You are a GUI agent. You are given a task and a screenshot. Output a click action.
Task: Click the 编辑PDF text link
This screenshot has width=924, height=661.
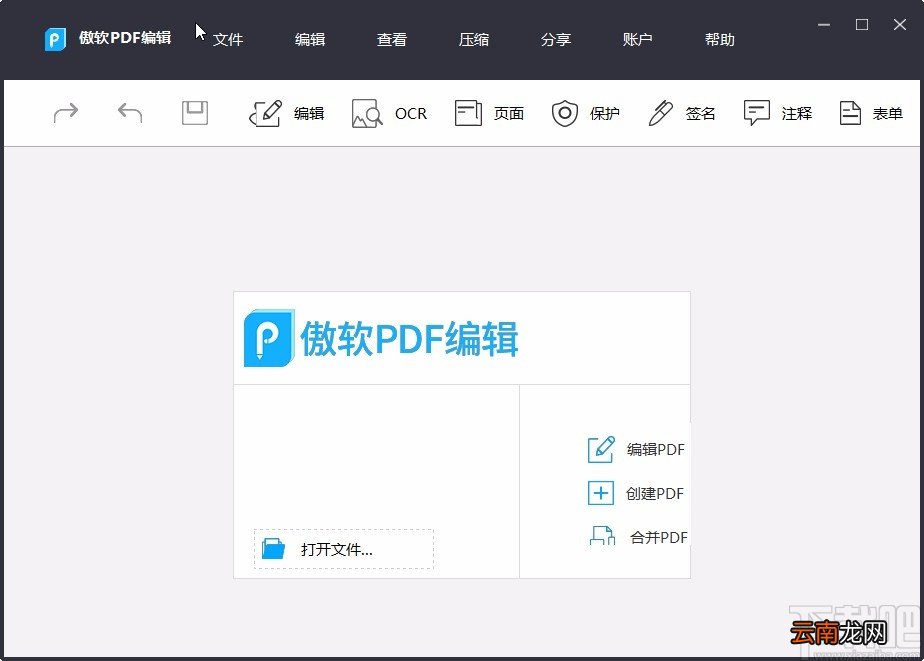[655, 450]
